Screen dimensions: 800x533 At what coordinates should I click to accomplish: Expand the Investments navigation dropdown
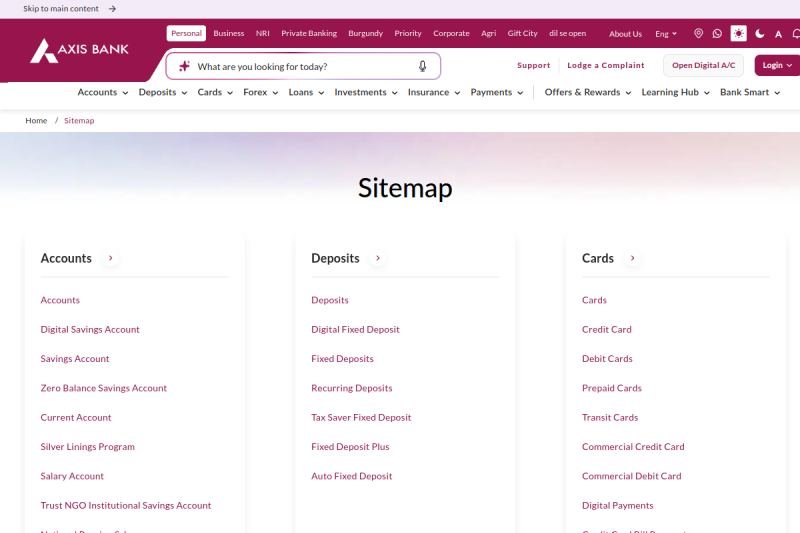366,92
